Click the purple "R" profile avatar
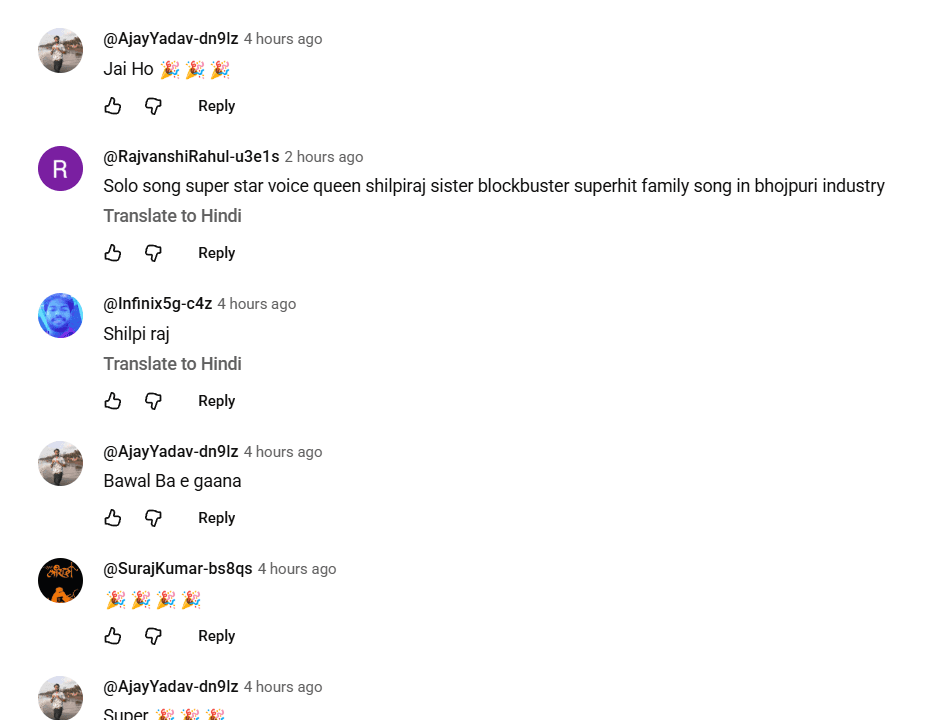The width and height of the screenshot is (947, 720). coord(60,168)
